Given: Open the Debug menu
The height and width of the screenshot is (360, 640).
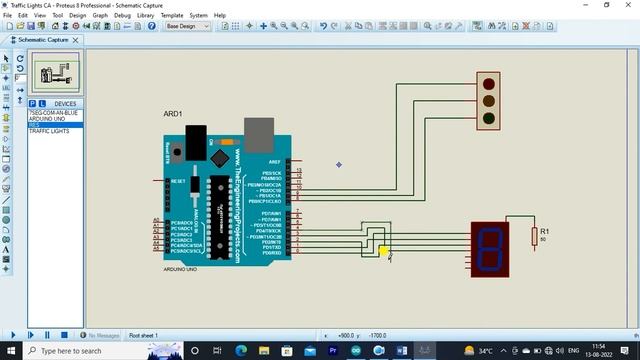Looking at the screenshot, I should pyautogui.click(x=122, y=15).
